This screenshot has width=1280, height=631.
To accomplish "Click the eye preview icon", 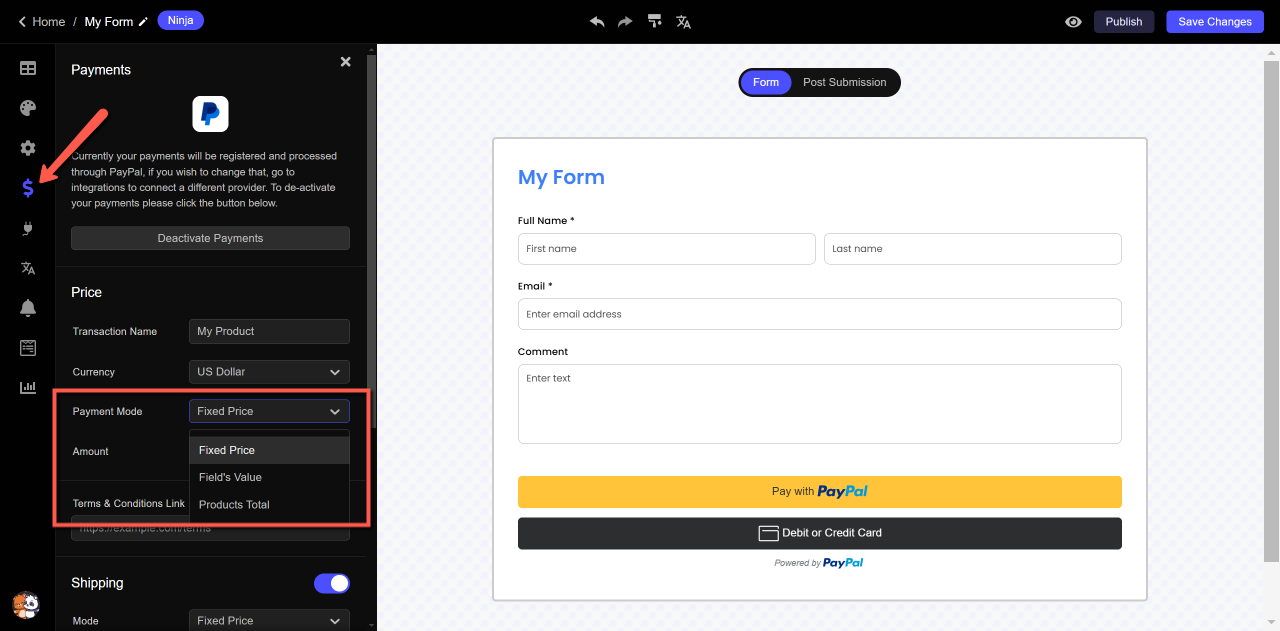I will [1073, 22].
